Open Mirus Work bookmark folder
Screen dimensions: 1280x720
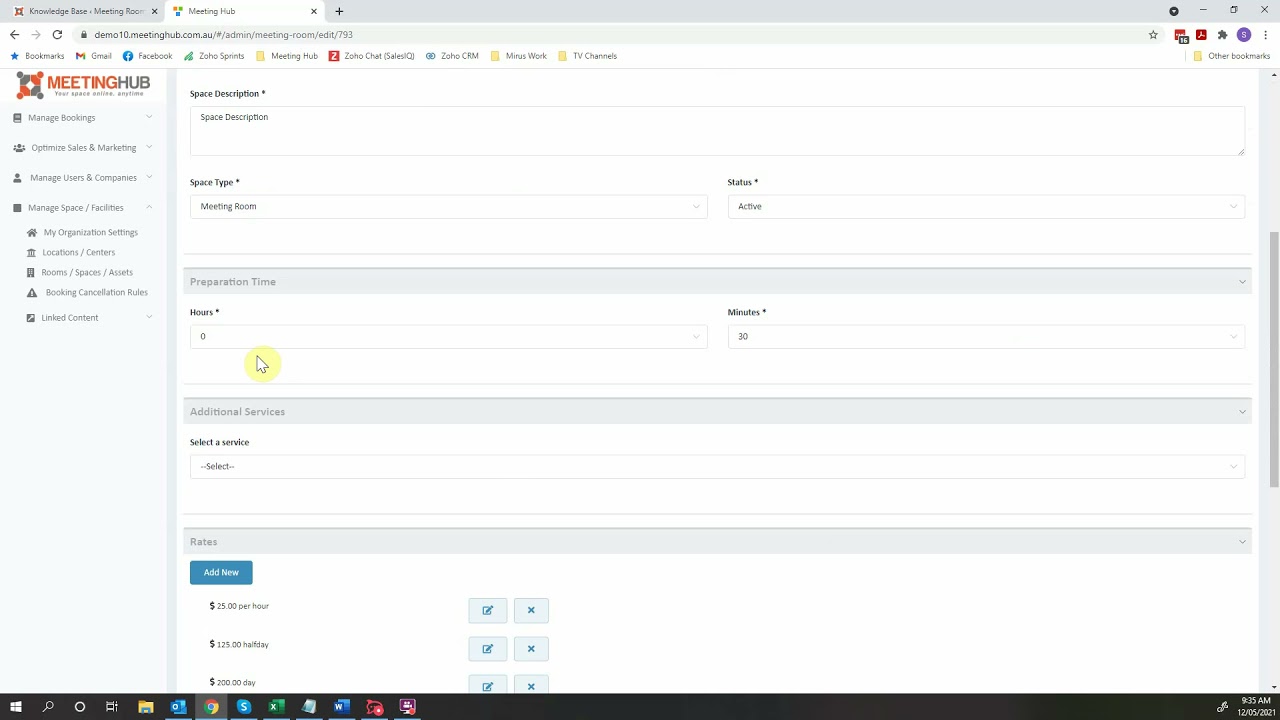pyautogui.click(x=519, y=56)
